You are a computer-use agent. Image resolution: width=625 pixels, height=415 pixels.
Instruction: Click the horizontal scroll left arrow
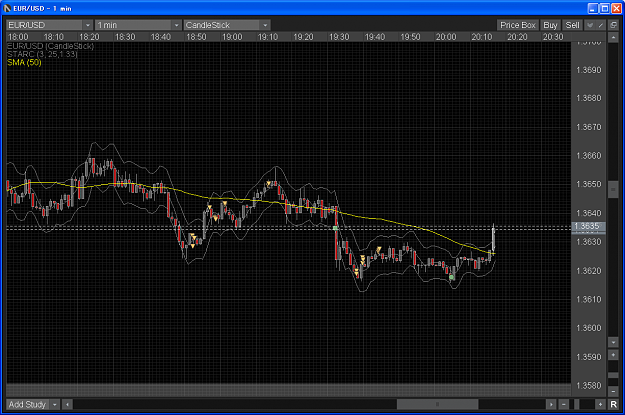coord(67,405)
